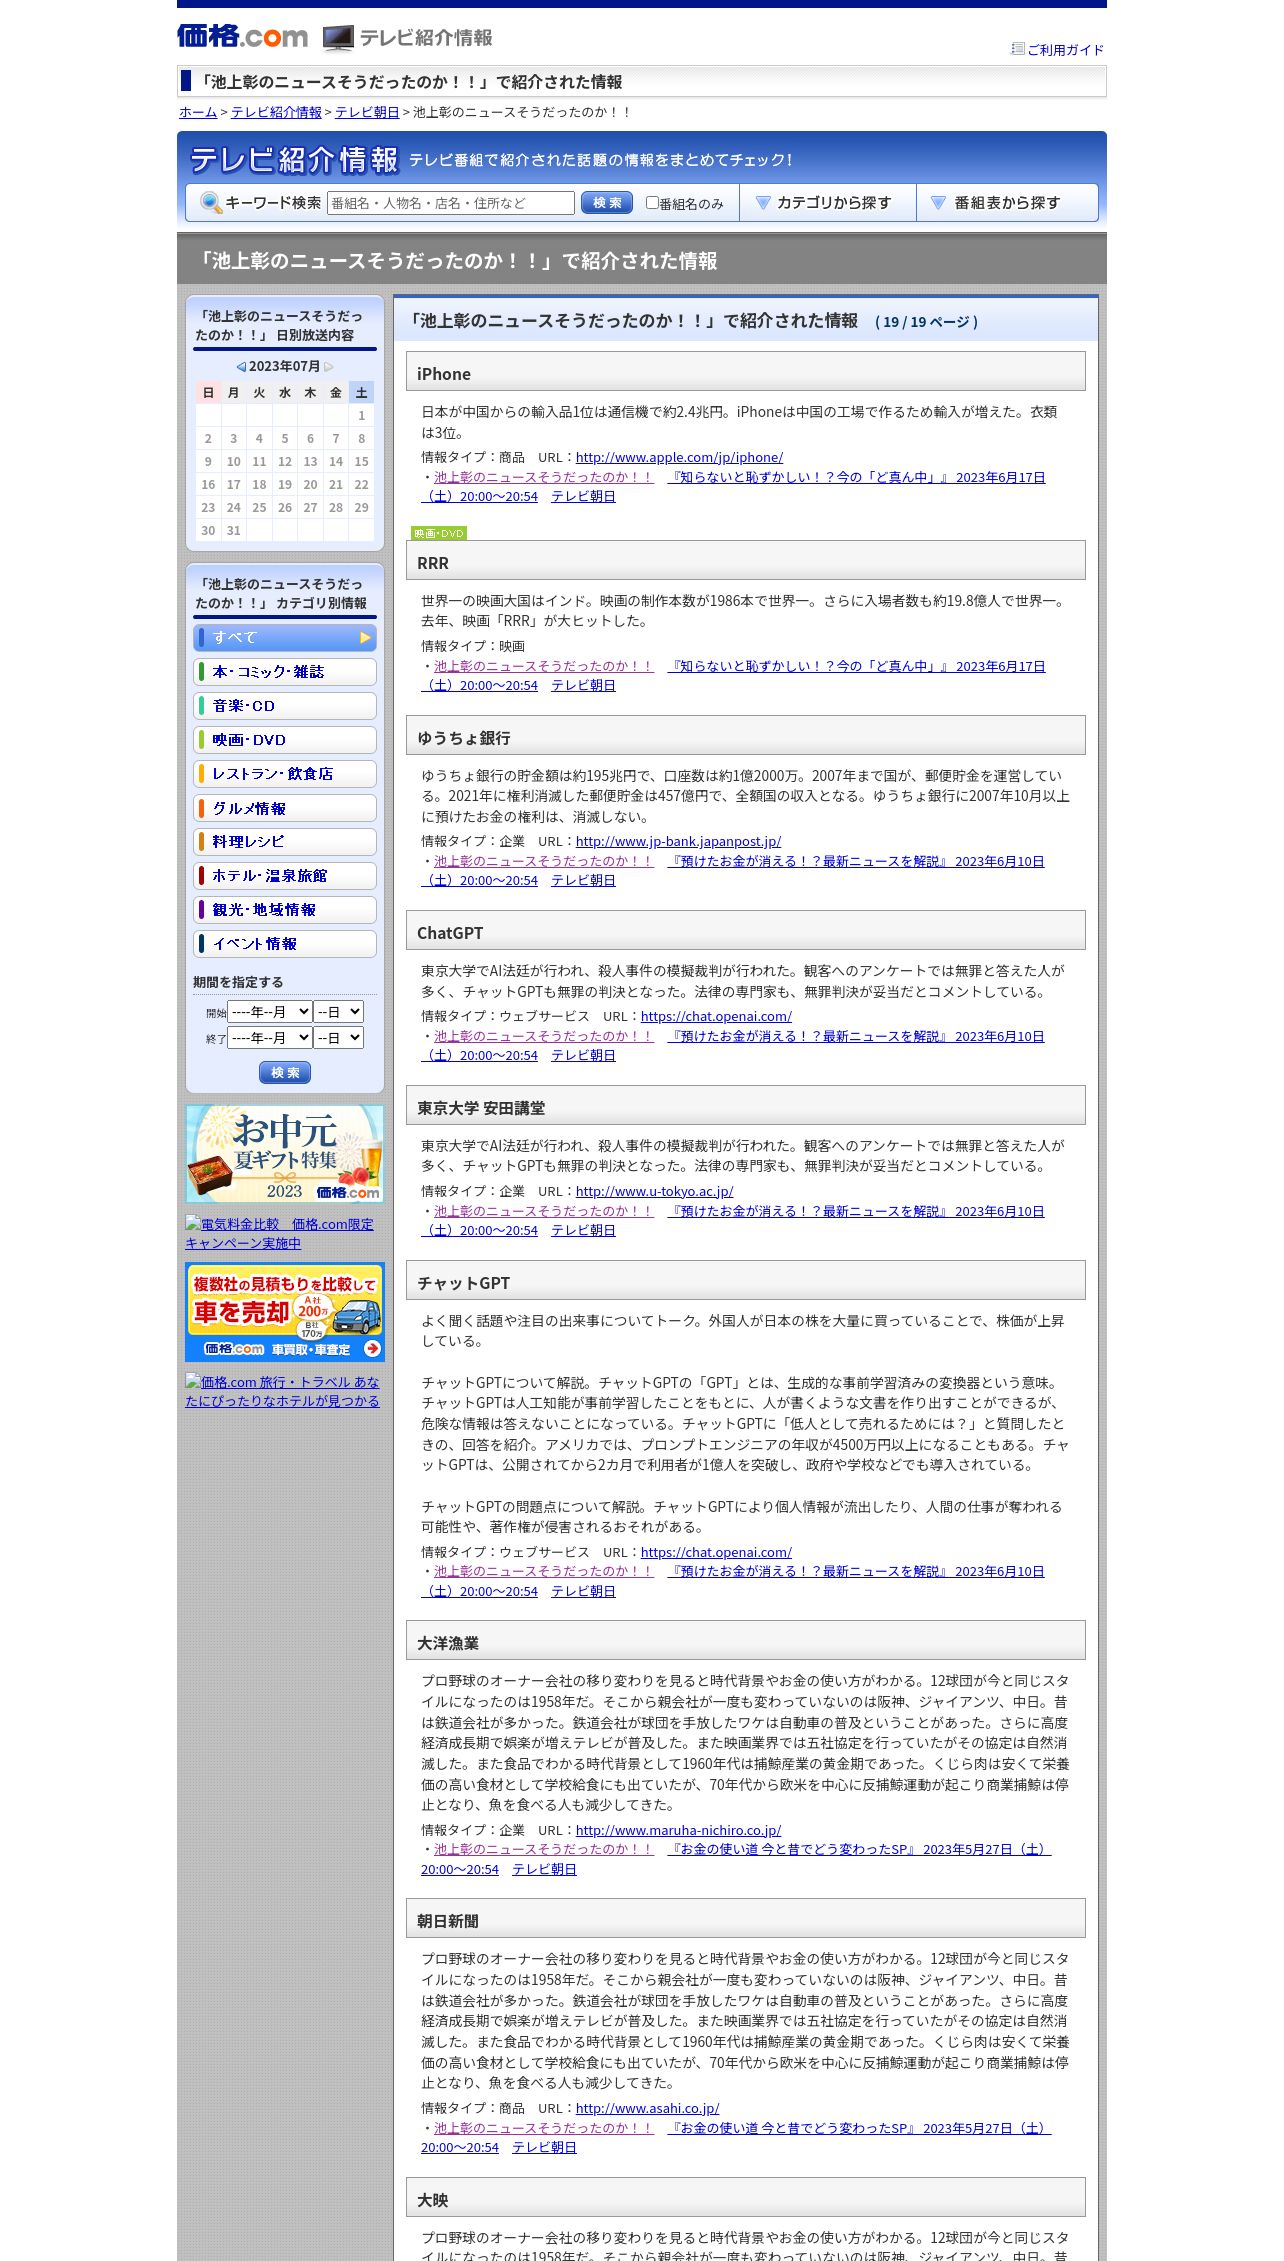Click the iPhone entry heading

(444, 375)
